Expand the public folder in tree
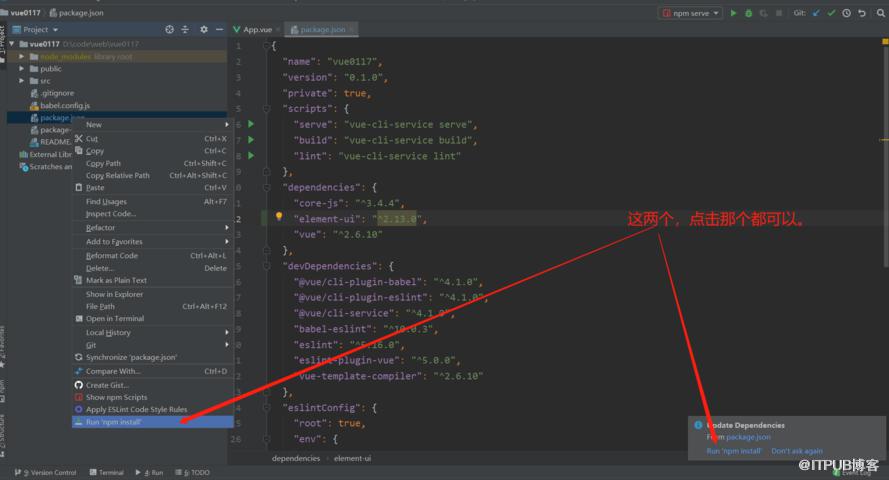 pos(22,69)
